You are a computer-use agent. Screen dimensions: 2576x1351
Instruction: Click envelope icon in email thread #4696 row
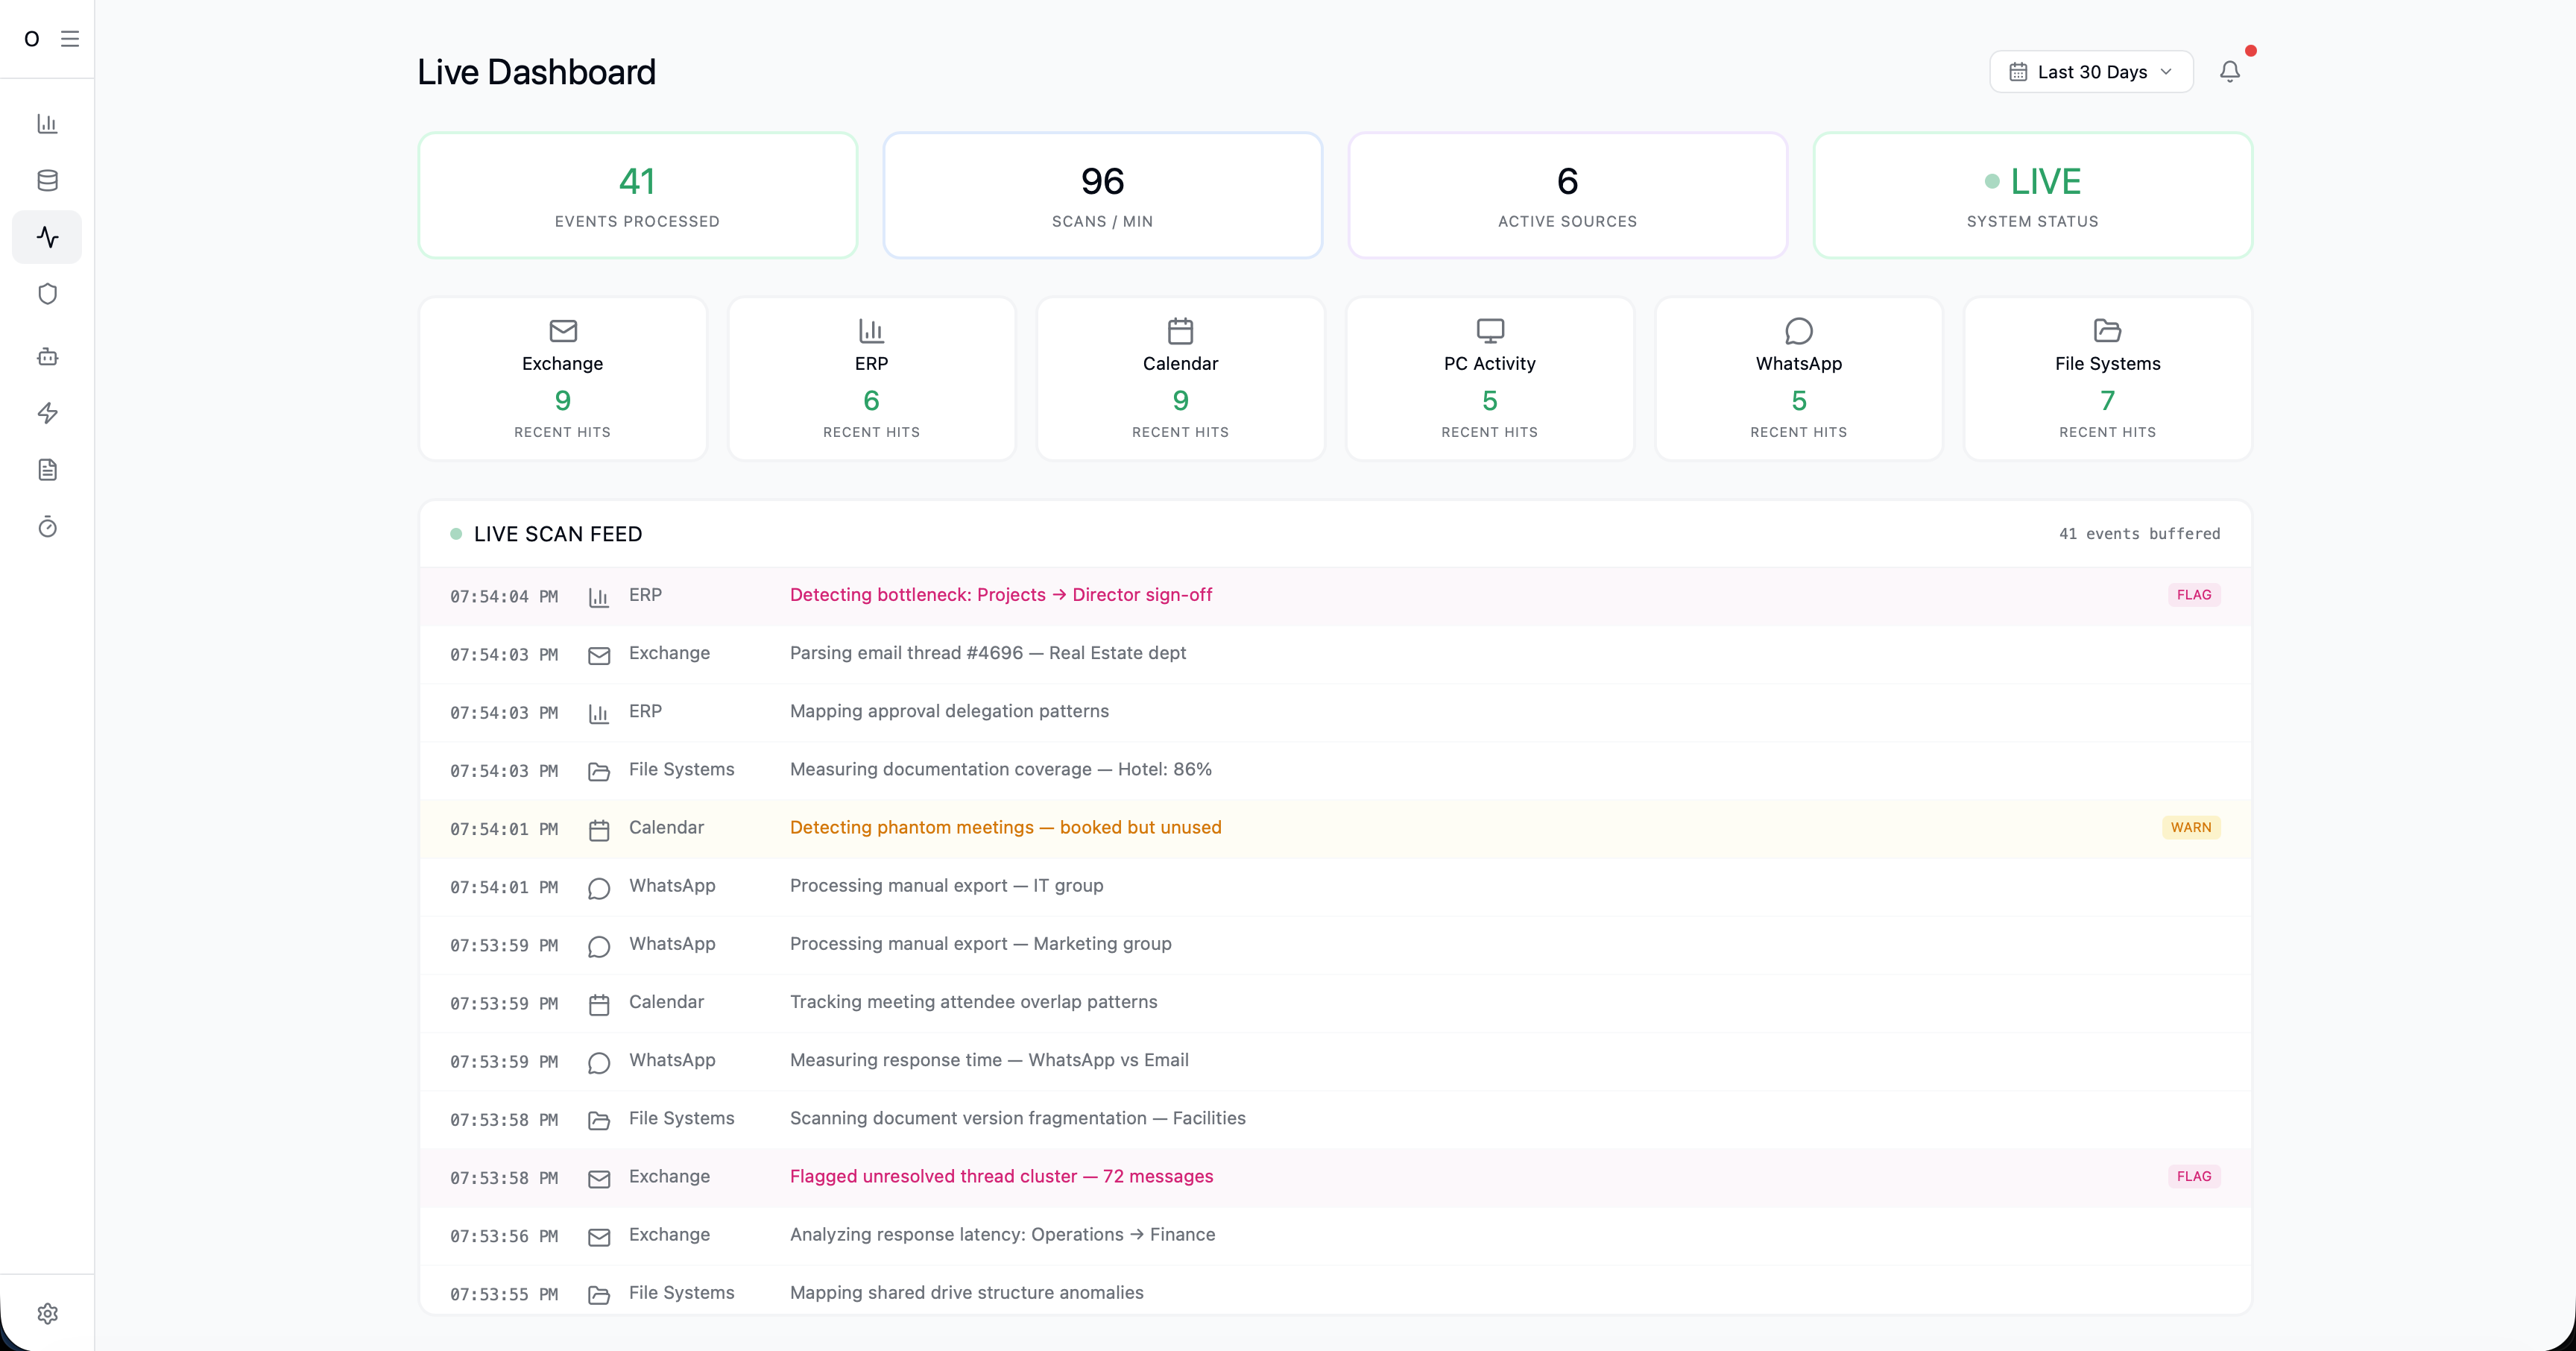[x=598, y=655]
